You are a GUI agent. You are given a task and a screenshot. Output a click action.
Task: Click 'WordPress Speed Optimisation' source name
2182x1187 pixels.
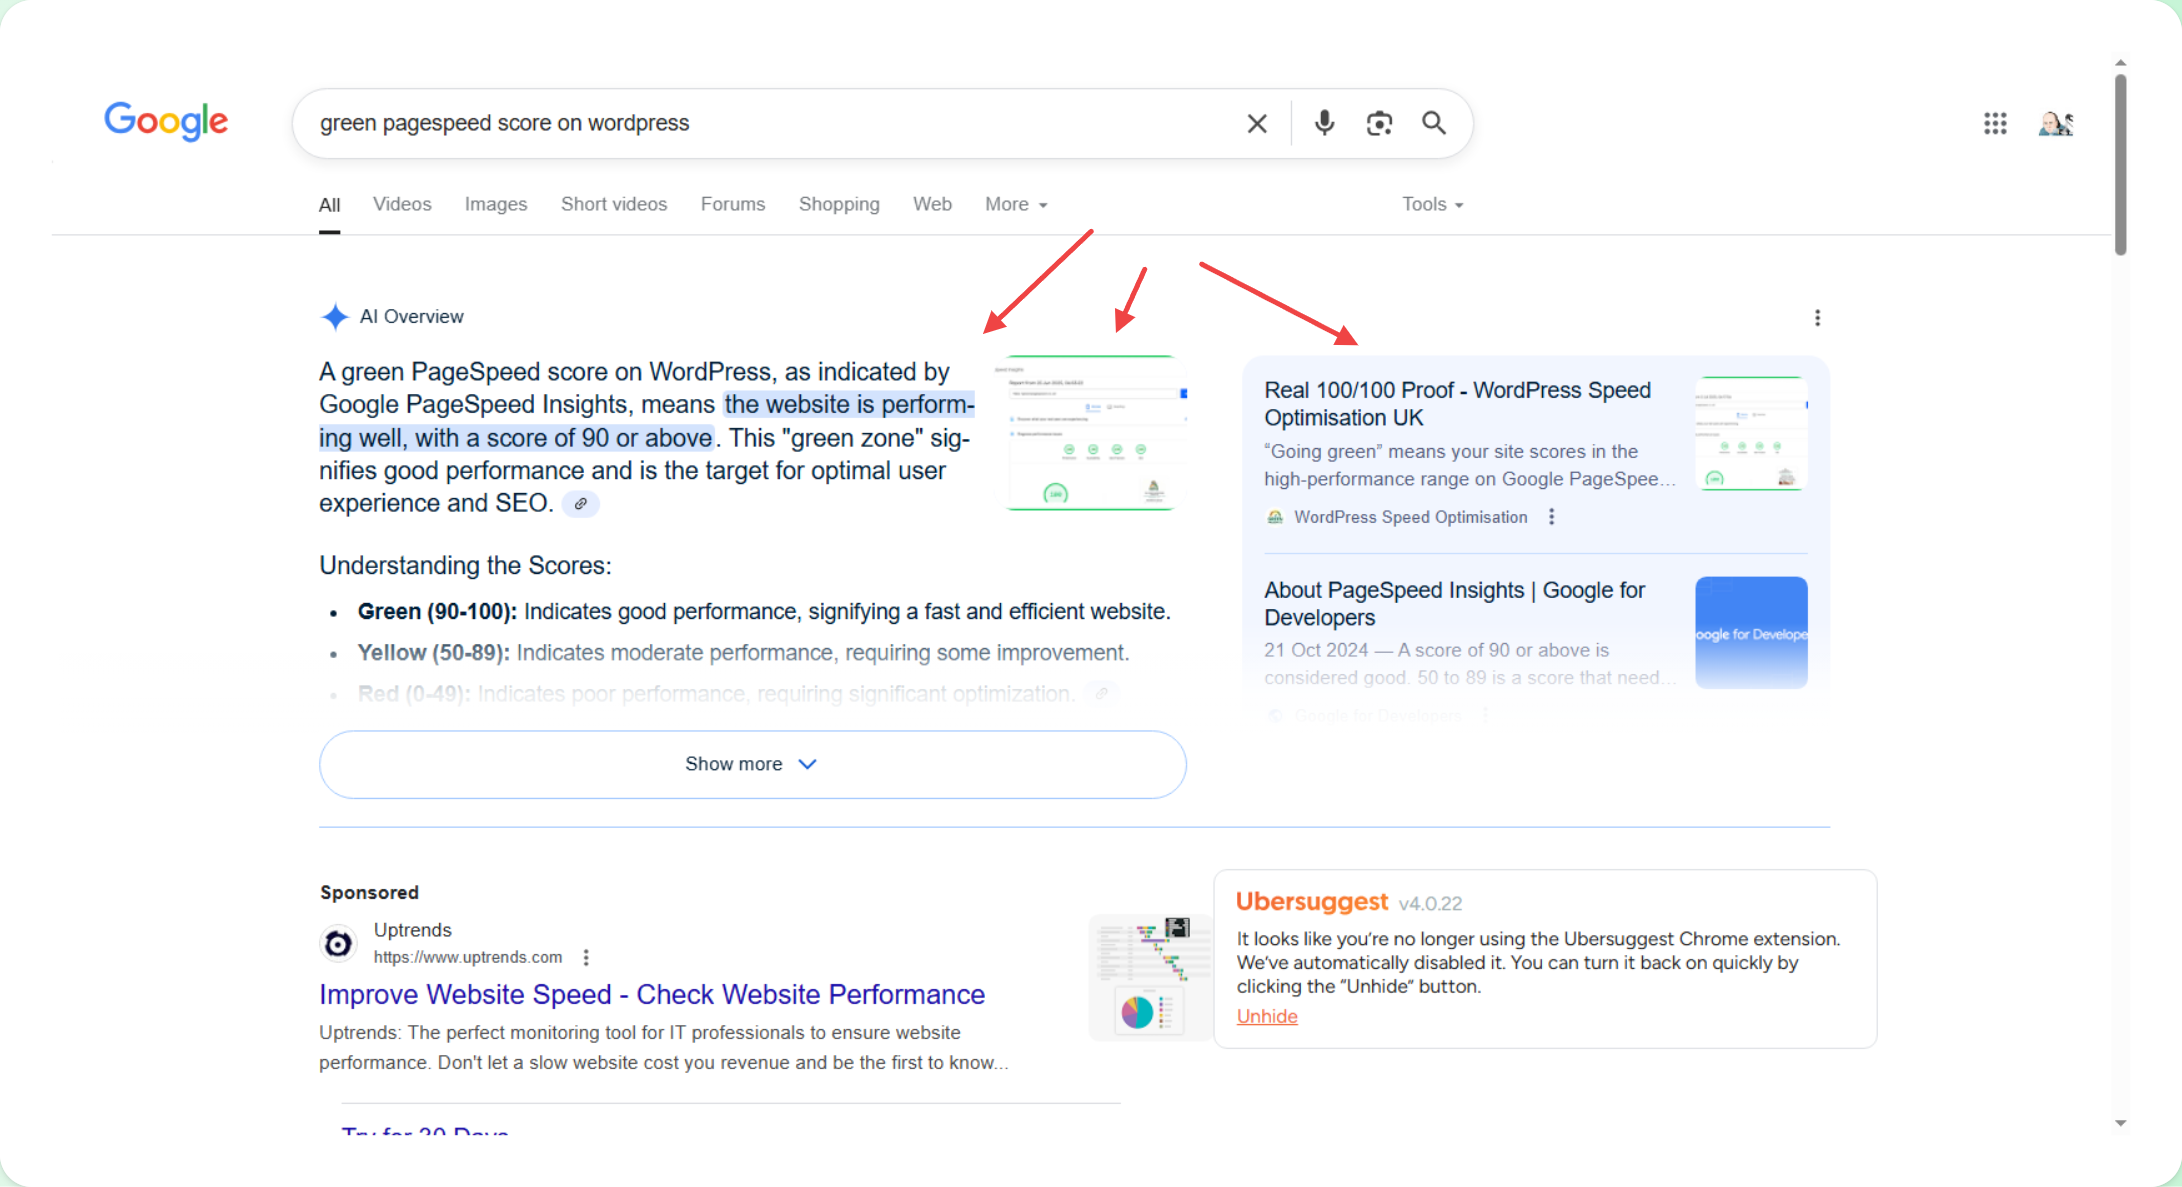click(x=1410, y=517)
